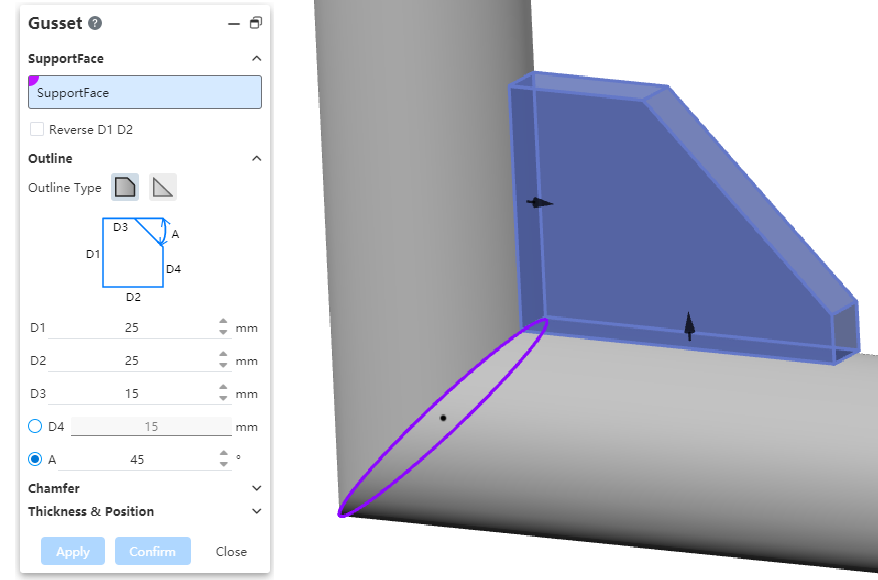
Task: Decrease the D2 value with down arrow
Action: 223,365
